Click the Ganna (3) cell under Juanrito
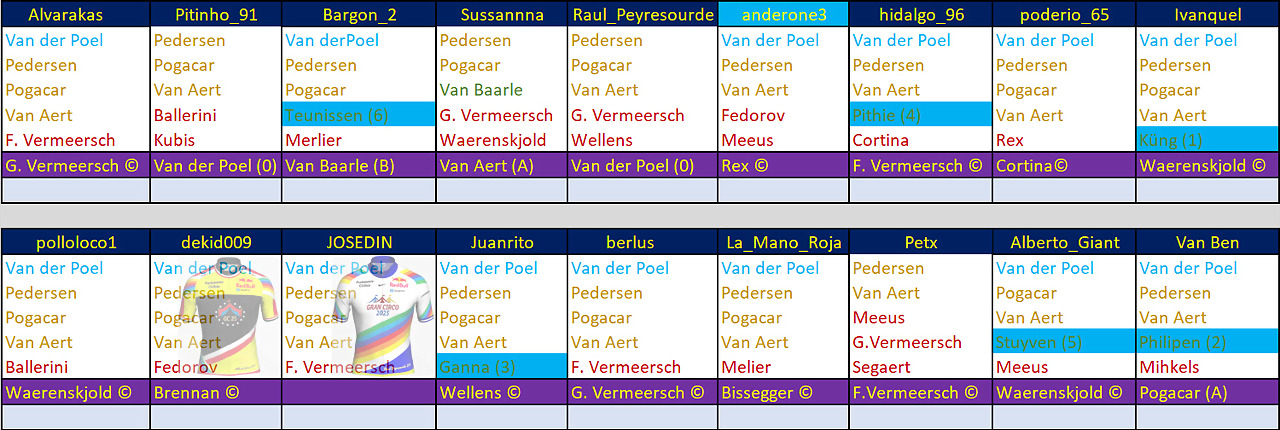 click(x=502, y=367)
